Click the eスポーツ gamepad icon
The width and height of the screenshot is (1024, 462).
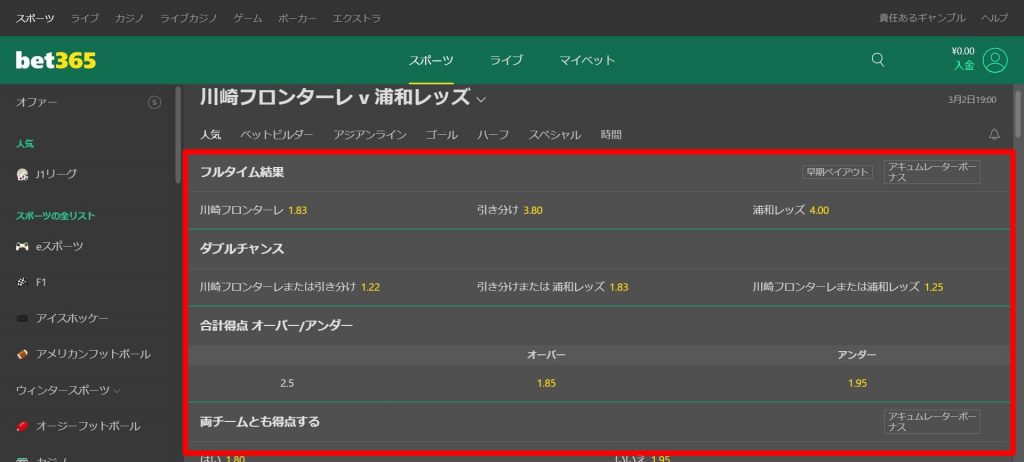tap(22, 246)
